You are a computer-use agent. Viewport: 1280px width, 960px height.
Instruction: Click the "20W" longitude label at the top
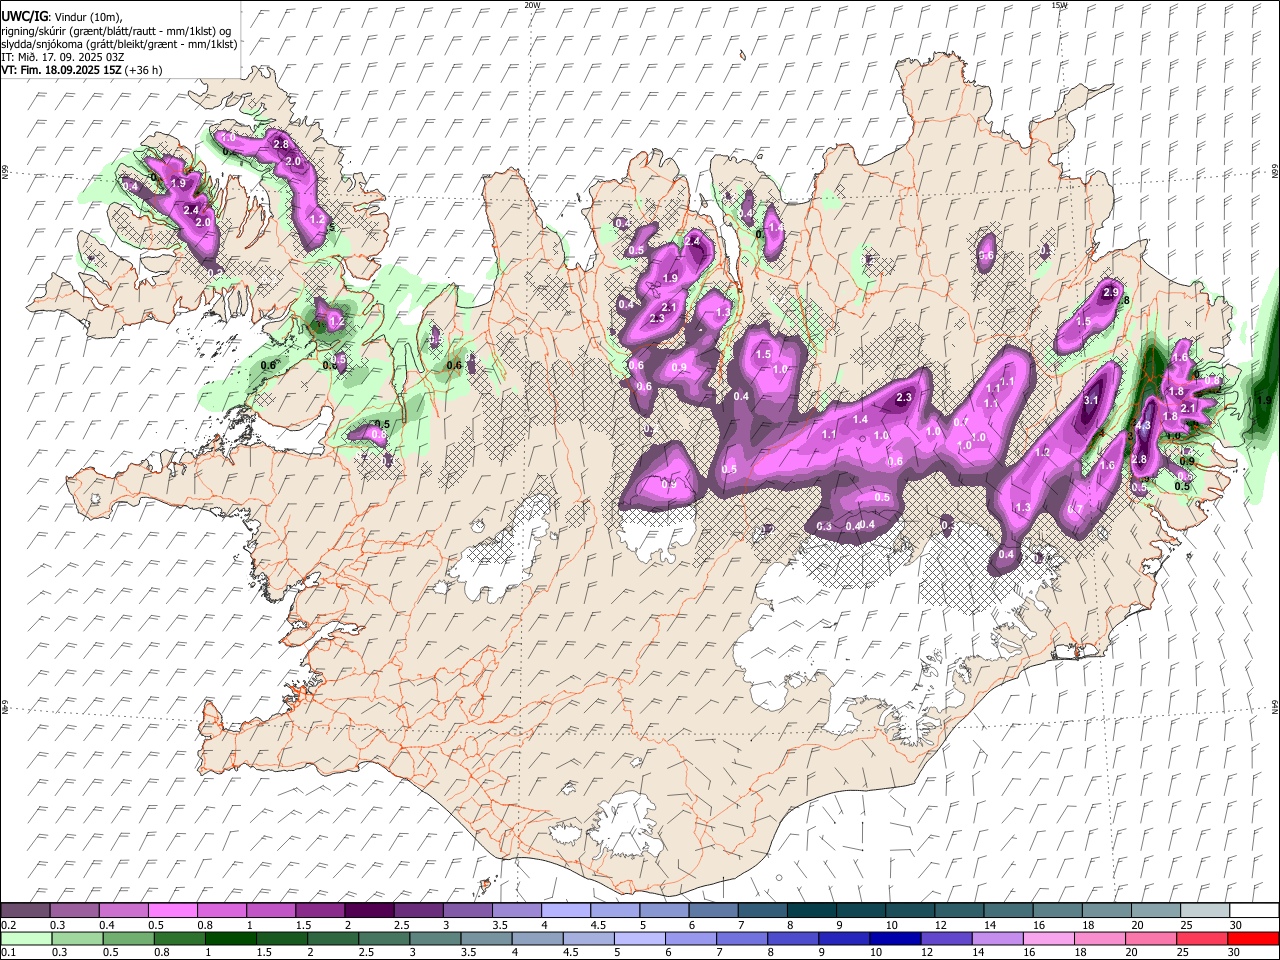(x=533, y=5)
